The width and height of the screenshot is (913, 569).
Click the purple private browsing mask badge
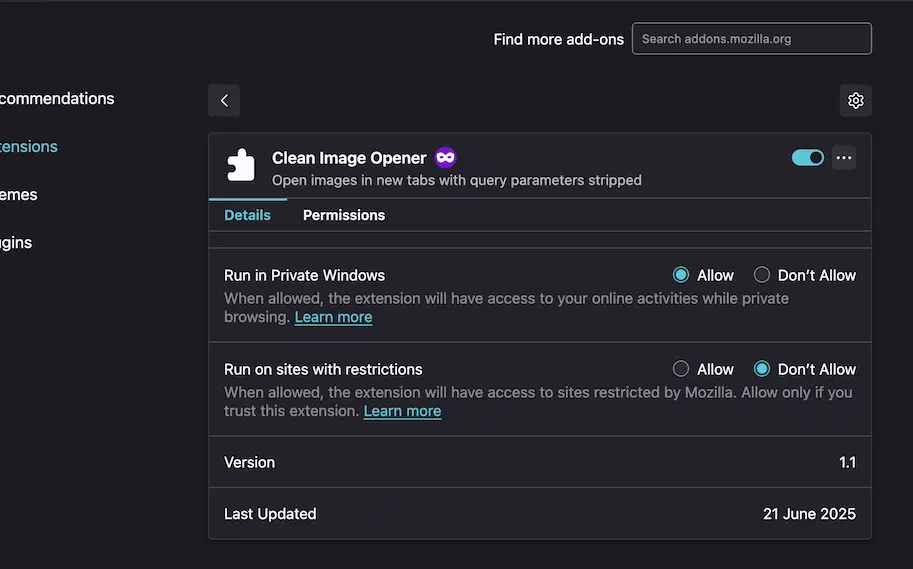click(445, 157)
